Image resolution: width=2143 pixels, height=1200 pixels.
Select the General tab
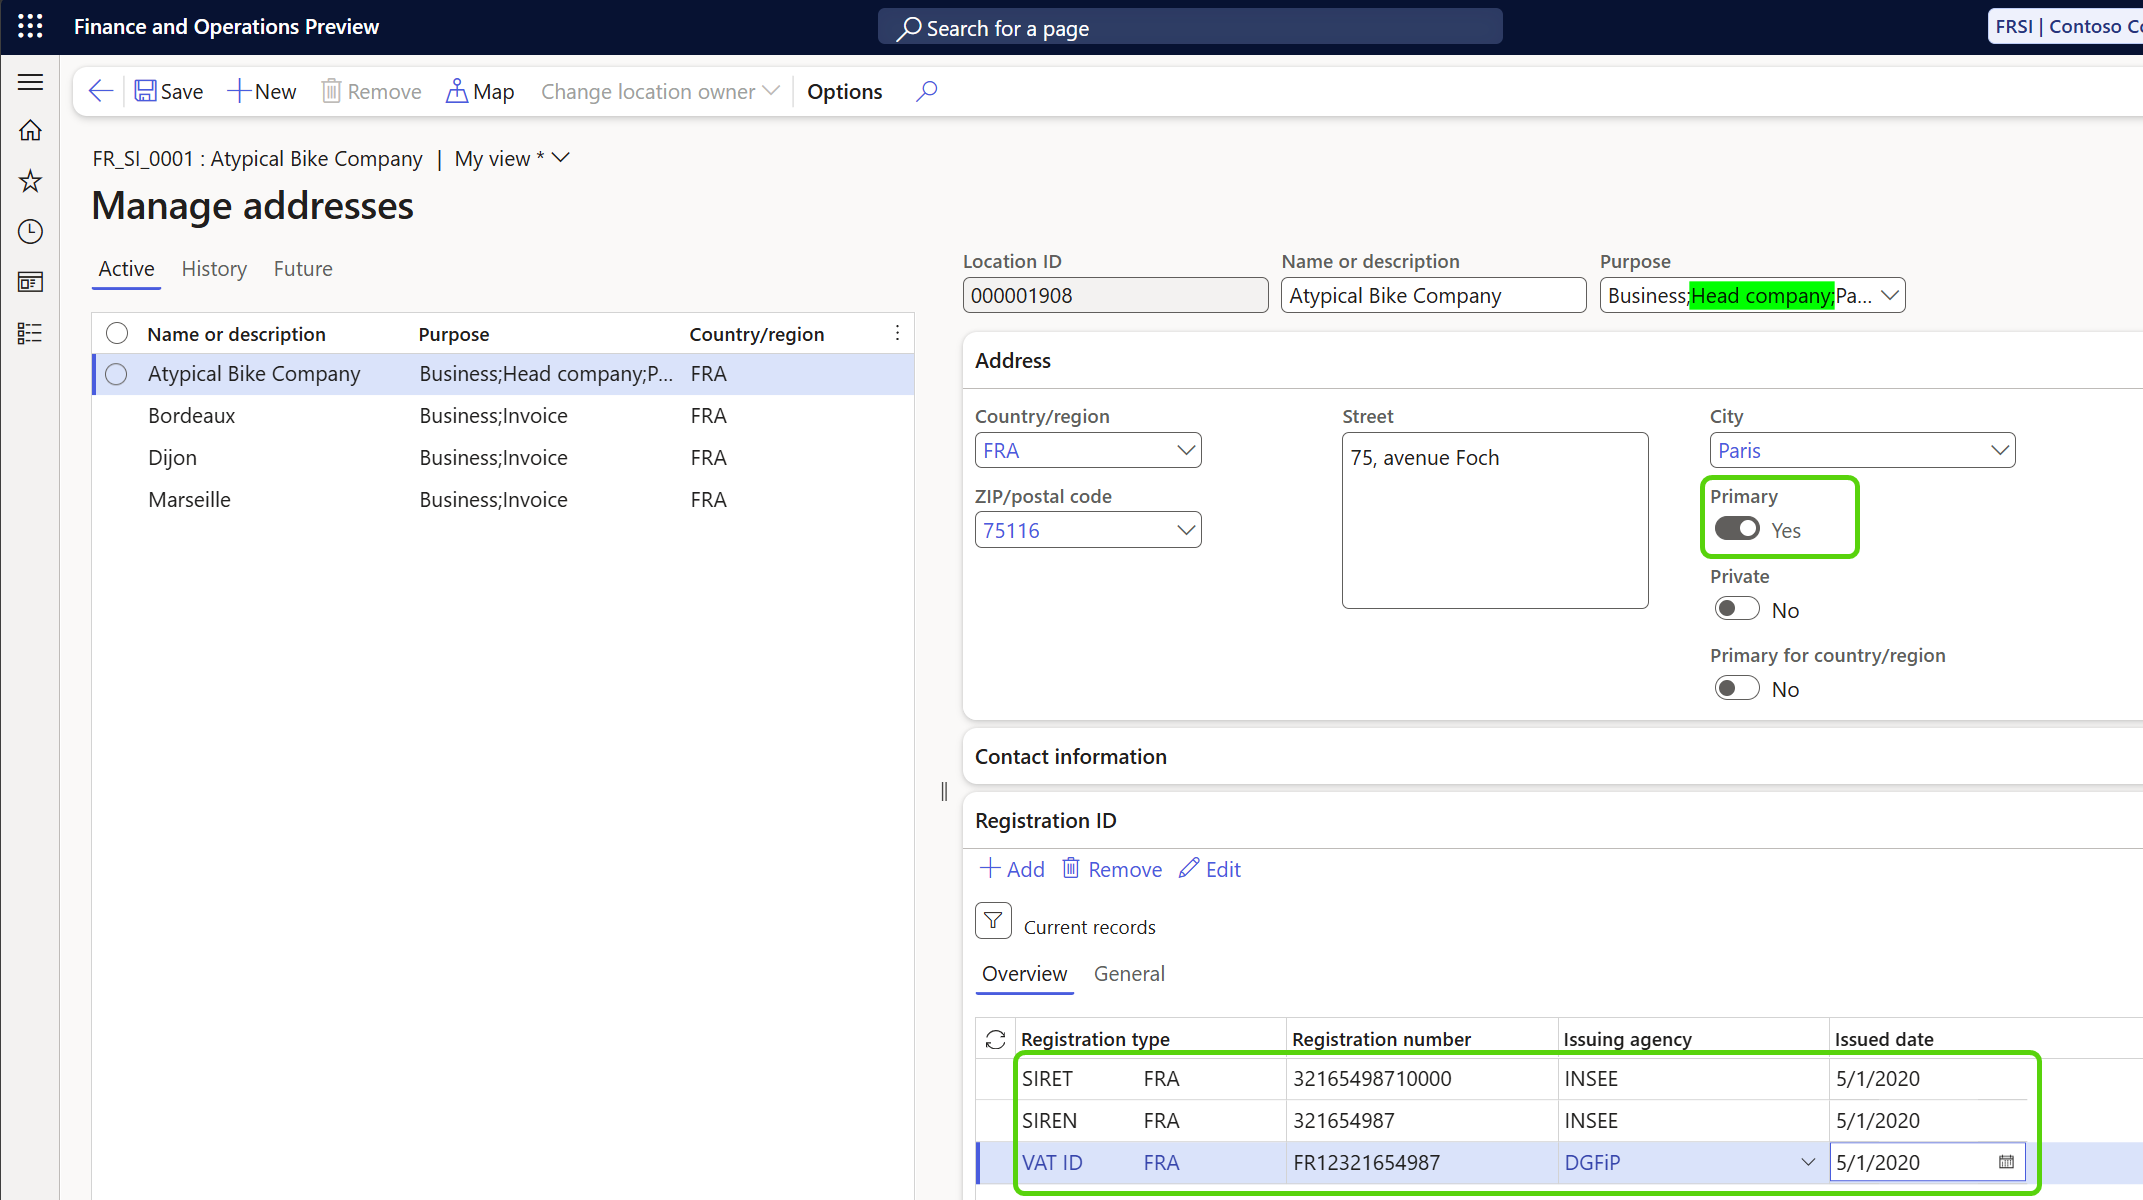click(x=1129, y=973)
